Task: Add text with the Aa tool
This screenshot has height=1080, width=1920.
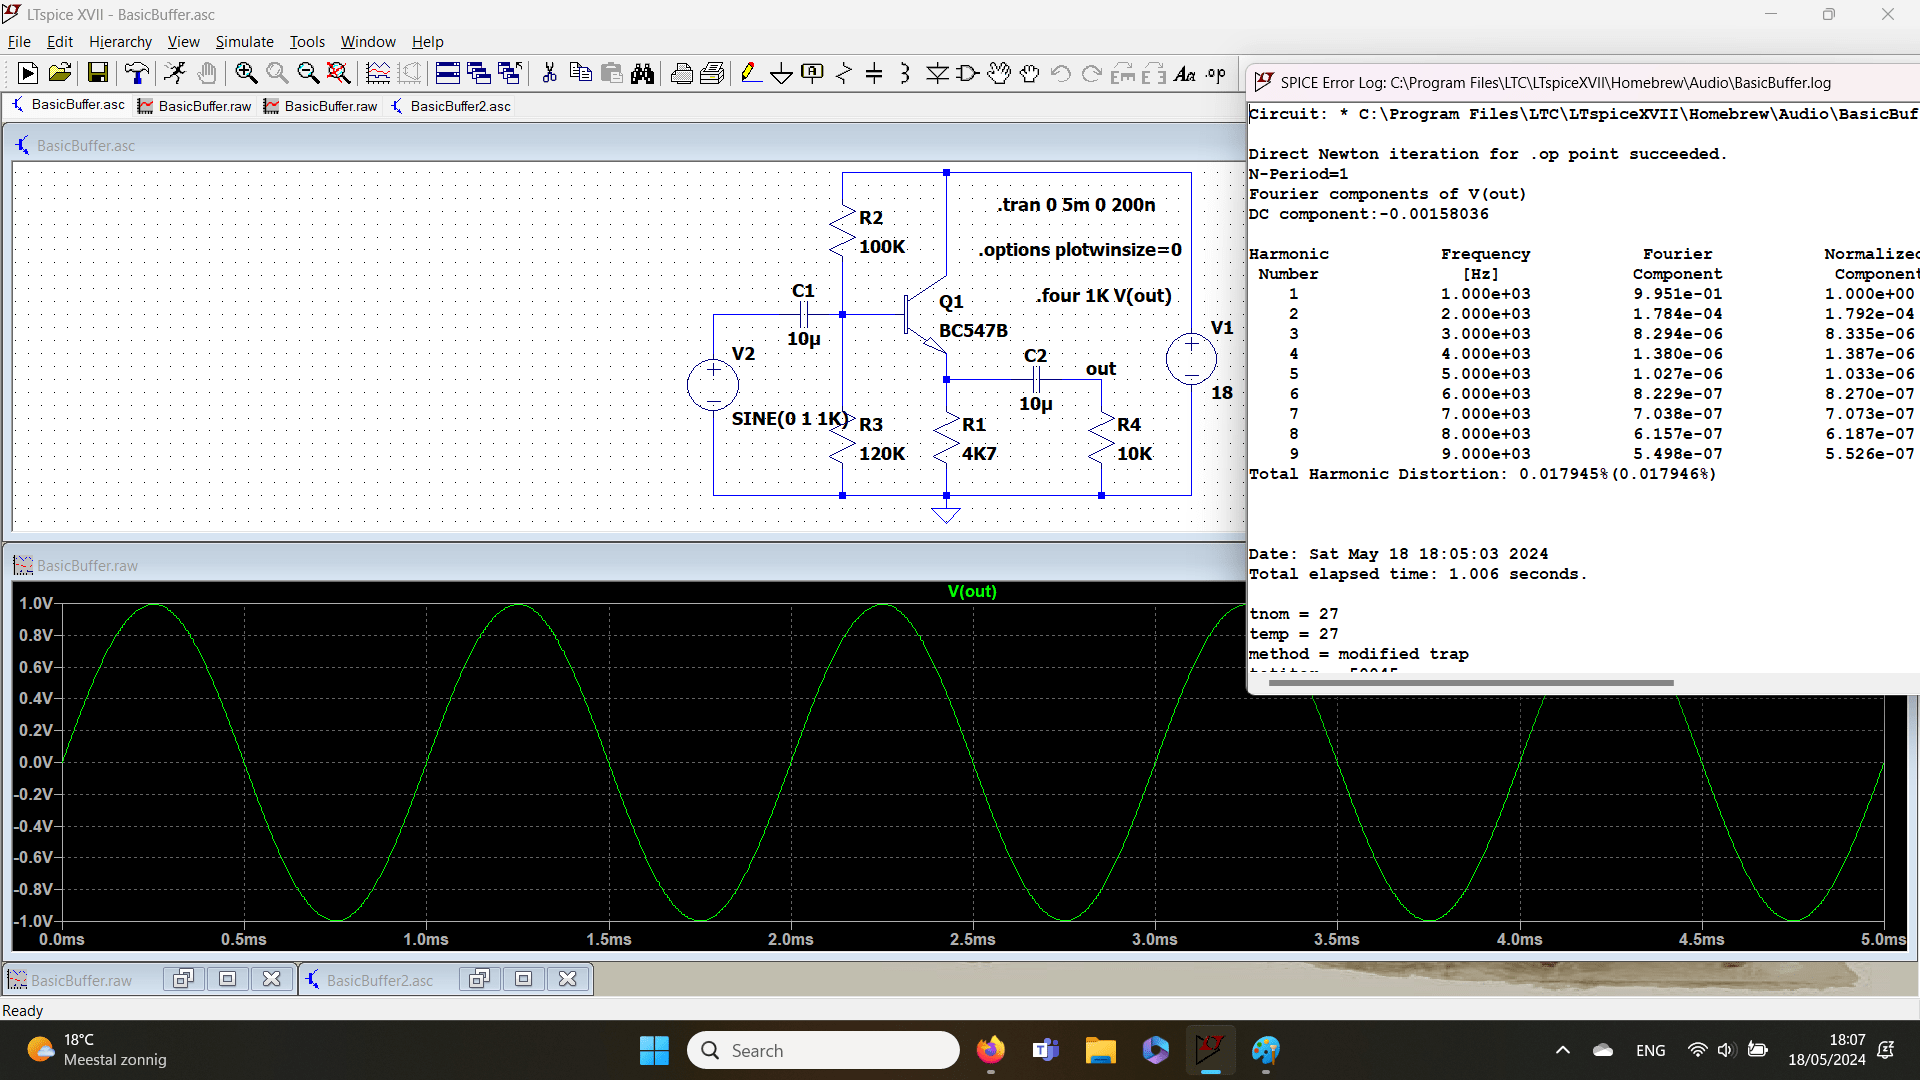Action: (1185, 73)
